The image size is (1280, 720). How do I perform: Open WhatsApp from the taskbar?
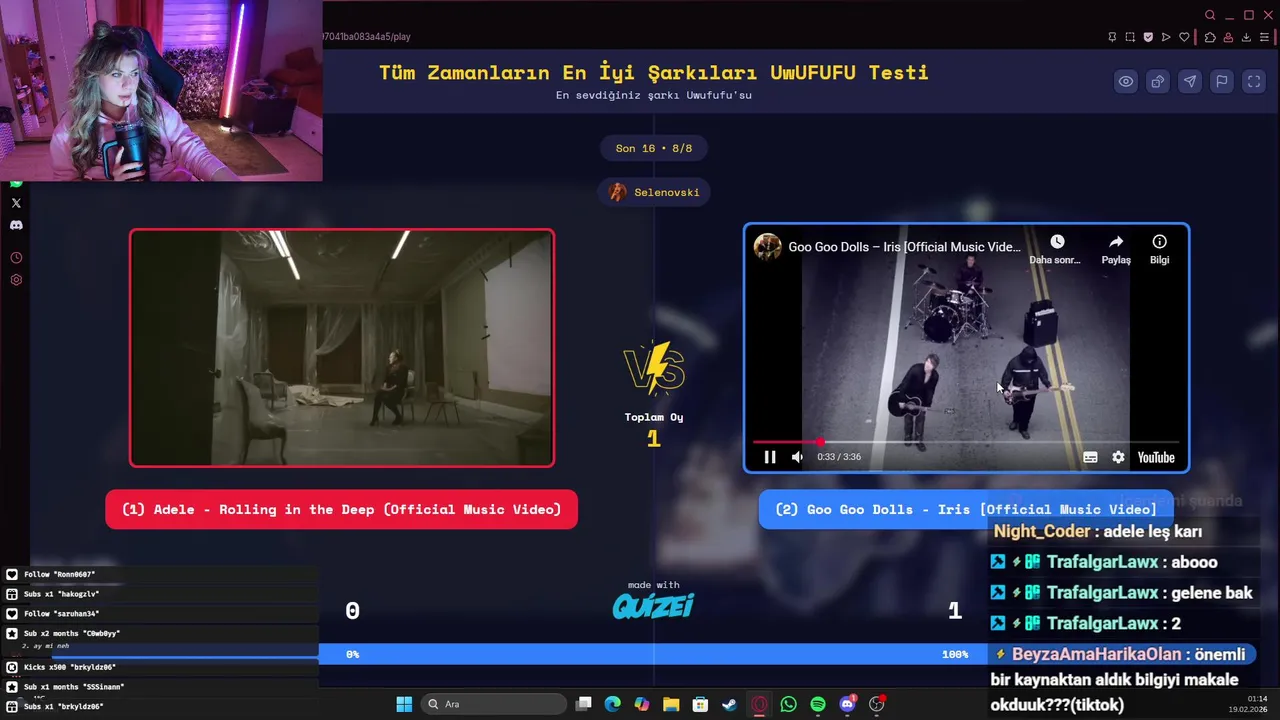[x=788, y=704]
